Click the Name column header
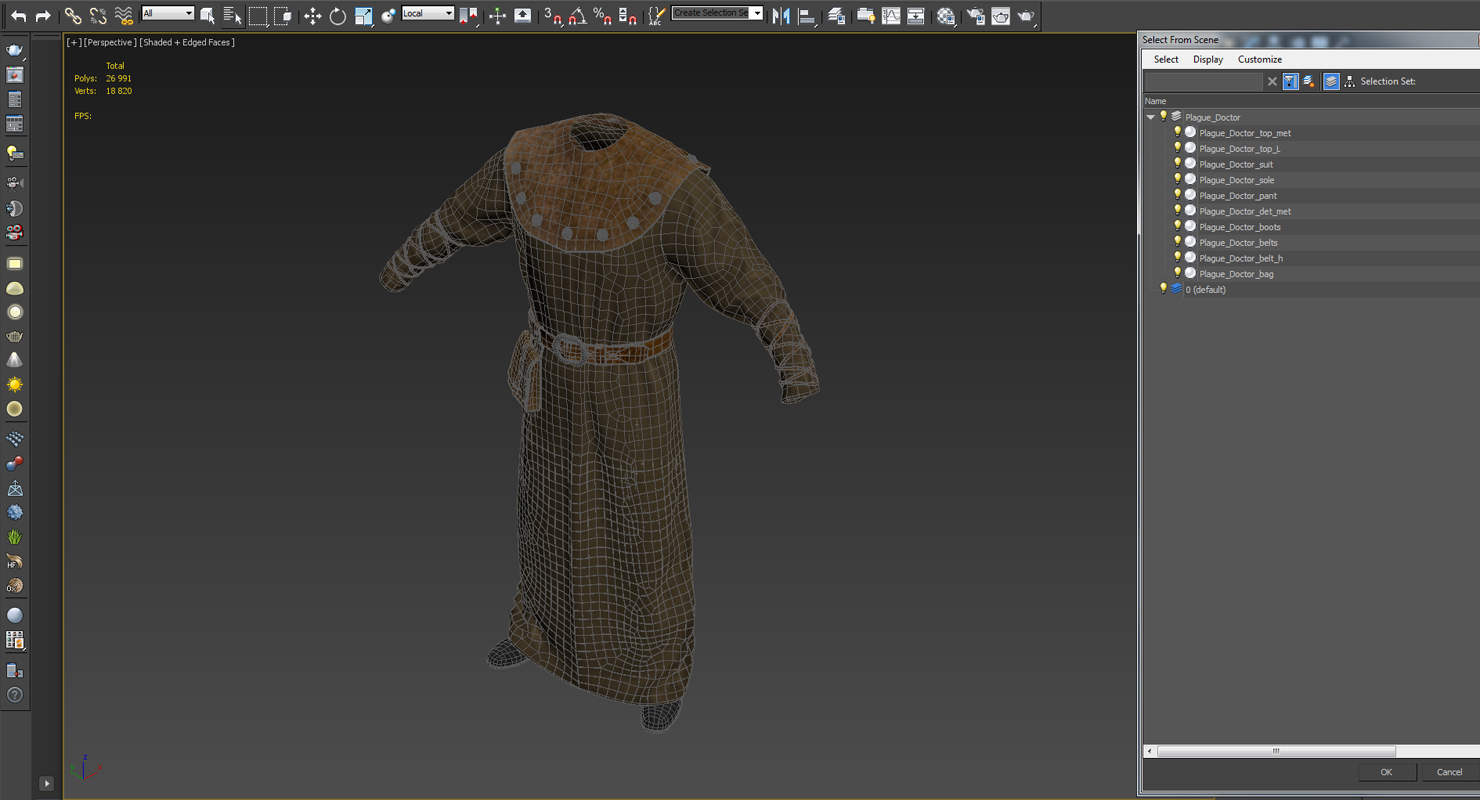 click(x=1311, y=101)
